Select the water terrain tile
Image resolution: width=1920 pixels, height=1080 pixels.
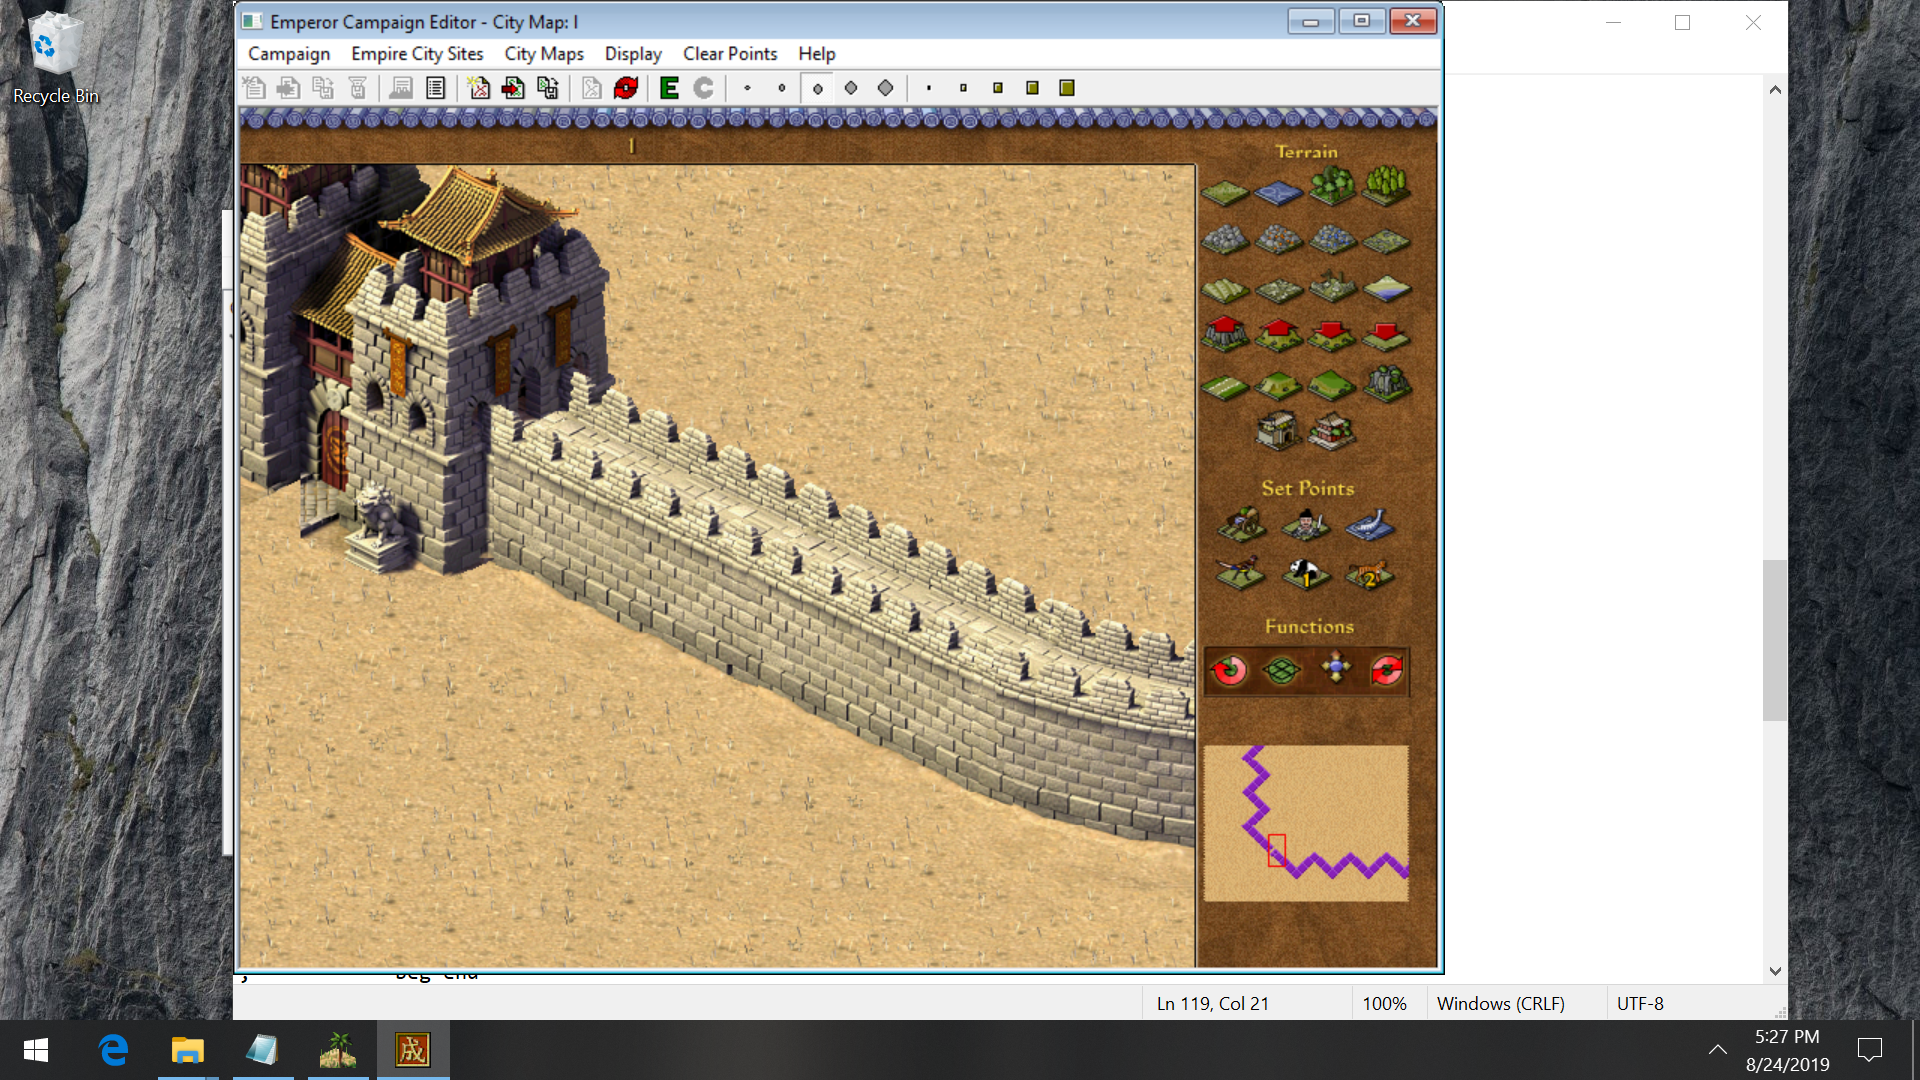(x=1278, y=191)
